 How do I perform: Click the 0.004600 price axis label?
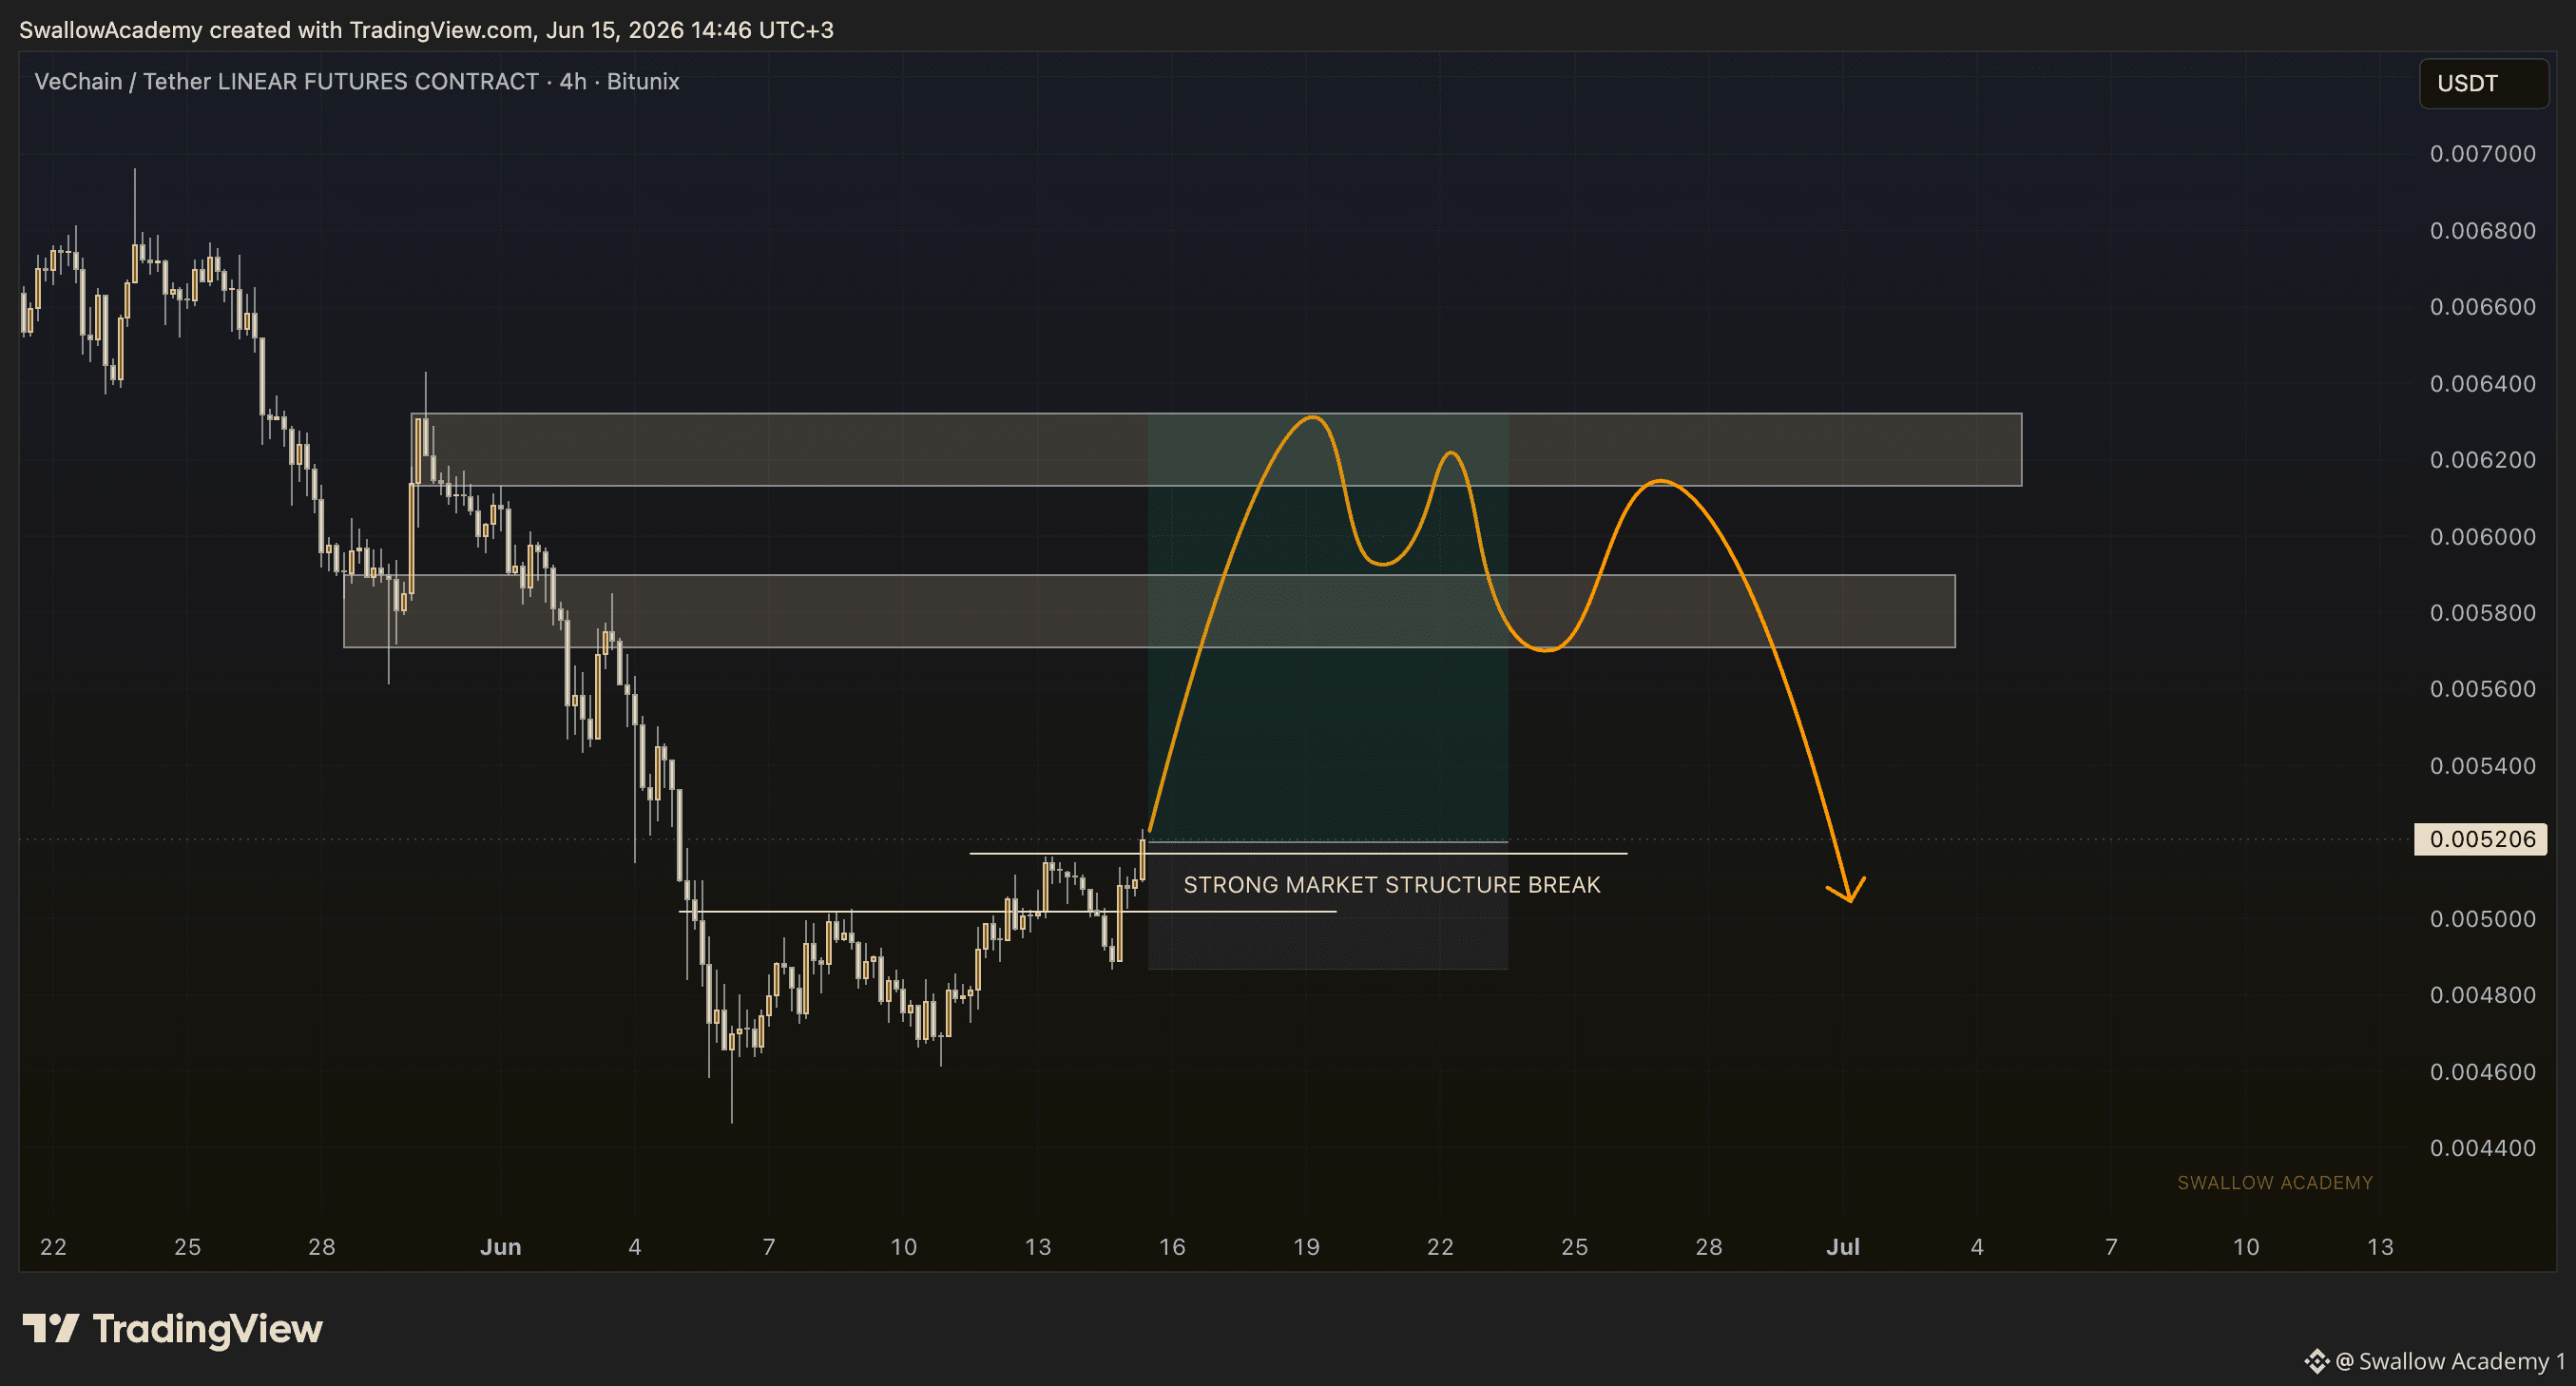(2483, 1072)
